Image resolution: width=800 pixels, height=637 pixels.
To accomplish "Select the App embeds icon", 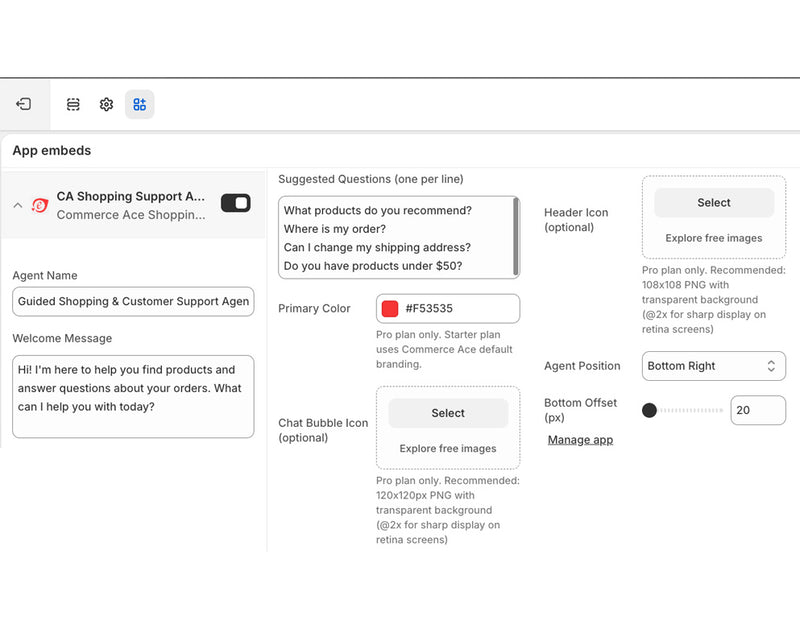I will click(139, 105).
